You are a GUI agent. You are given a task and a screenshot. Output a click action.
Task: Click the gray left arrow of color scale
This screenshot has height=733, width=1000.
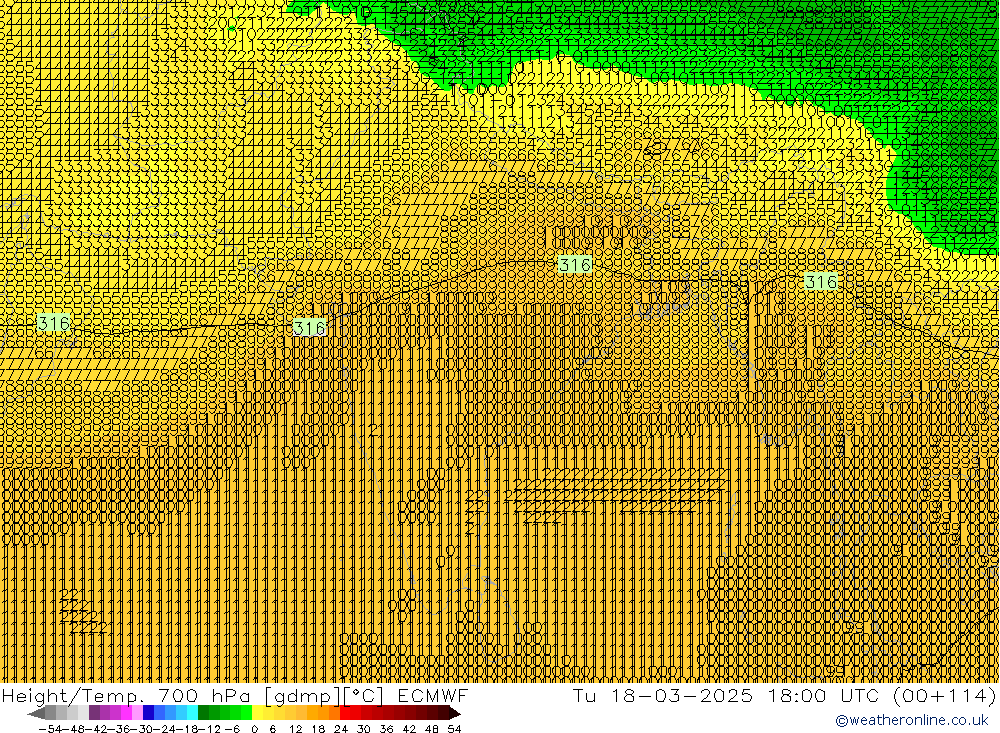[x=36, y=714]
